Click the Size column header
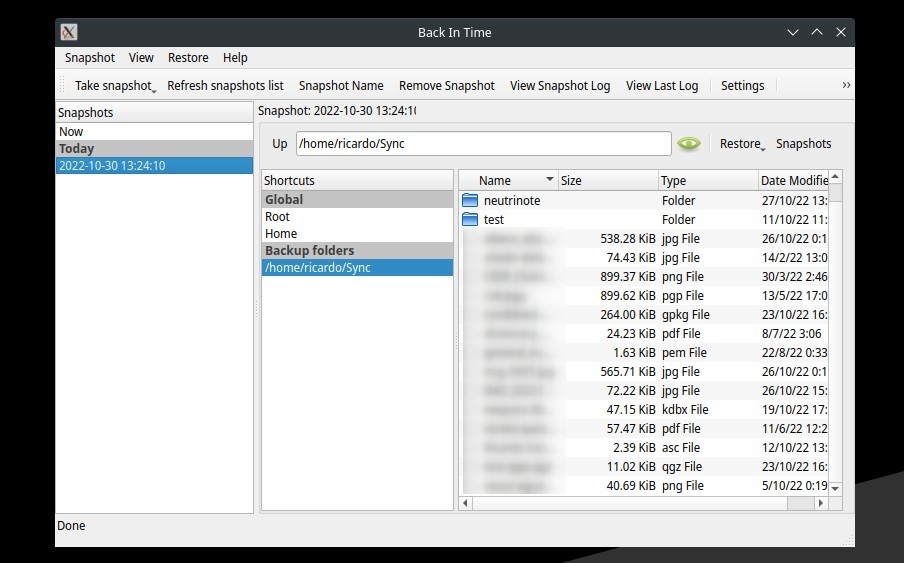This screenshot has height=563, width=904. coord(608,180)
